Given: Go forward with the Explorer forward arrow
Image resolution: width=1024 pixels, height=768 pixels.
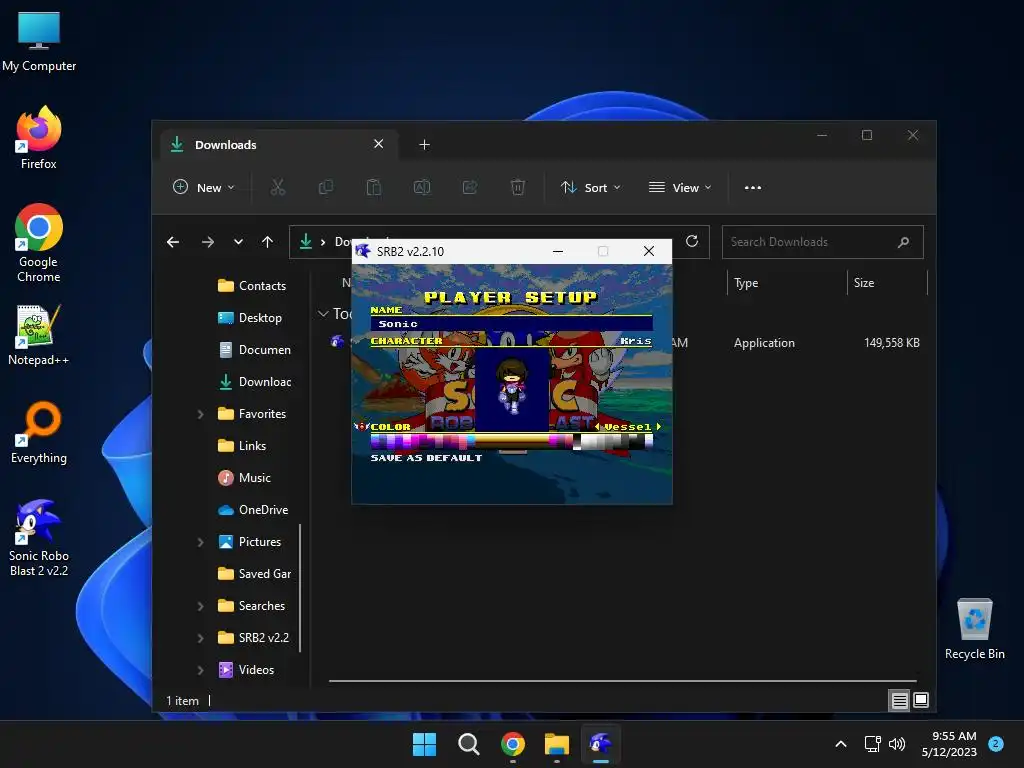Looking at the screenshot, I should [208, 242].
